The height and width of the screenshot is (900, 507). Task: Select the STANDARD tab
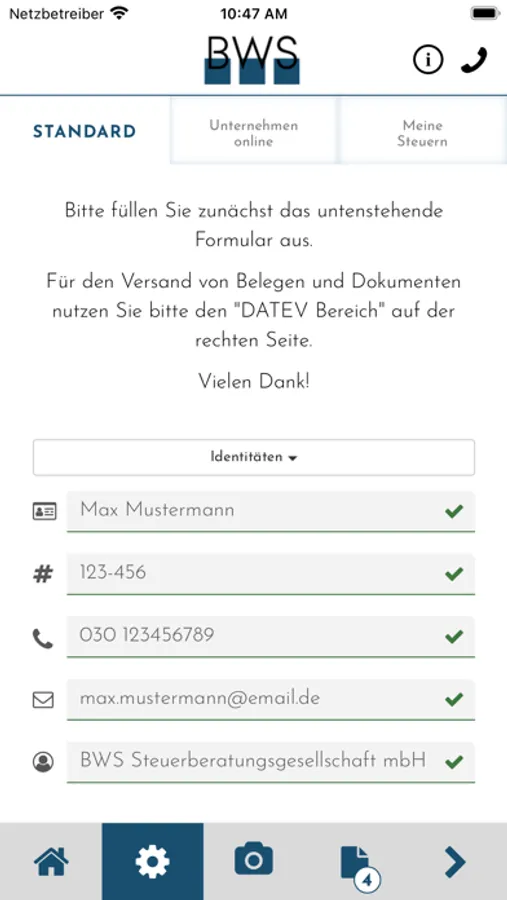tap(84, 131)
